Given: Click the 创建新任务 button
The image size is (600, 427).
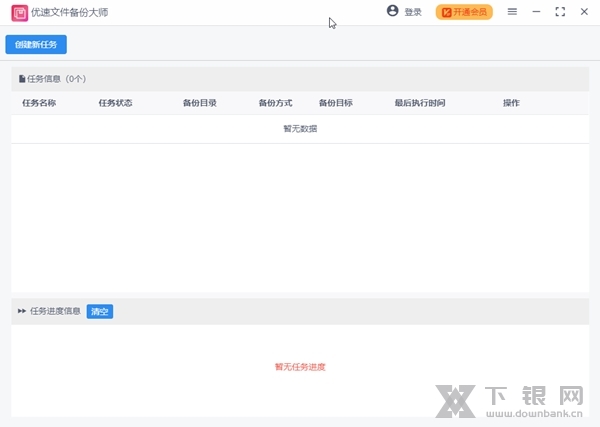Looking at the screenshot, I should (36, 44).
